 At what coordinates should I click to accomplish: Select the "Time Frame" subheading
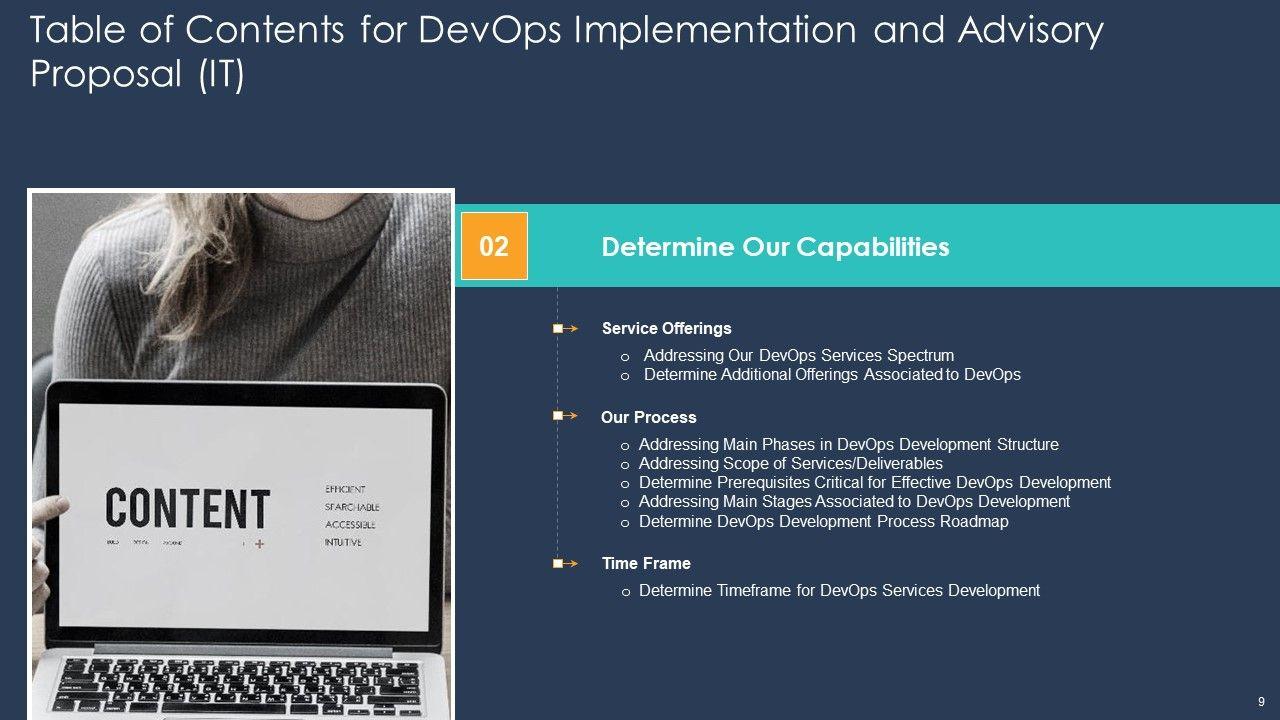point(646,564)
